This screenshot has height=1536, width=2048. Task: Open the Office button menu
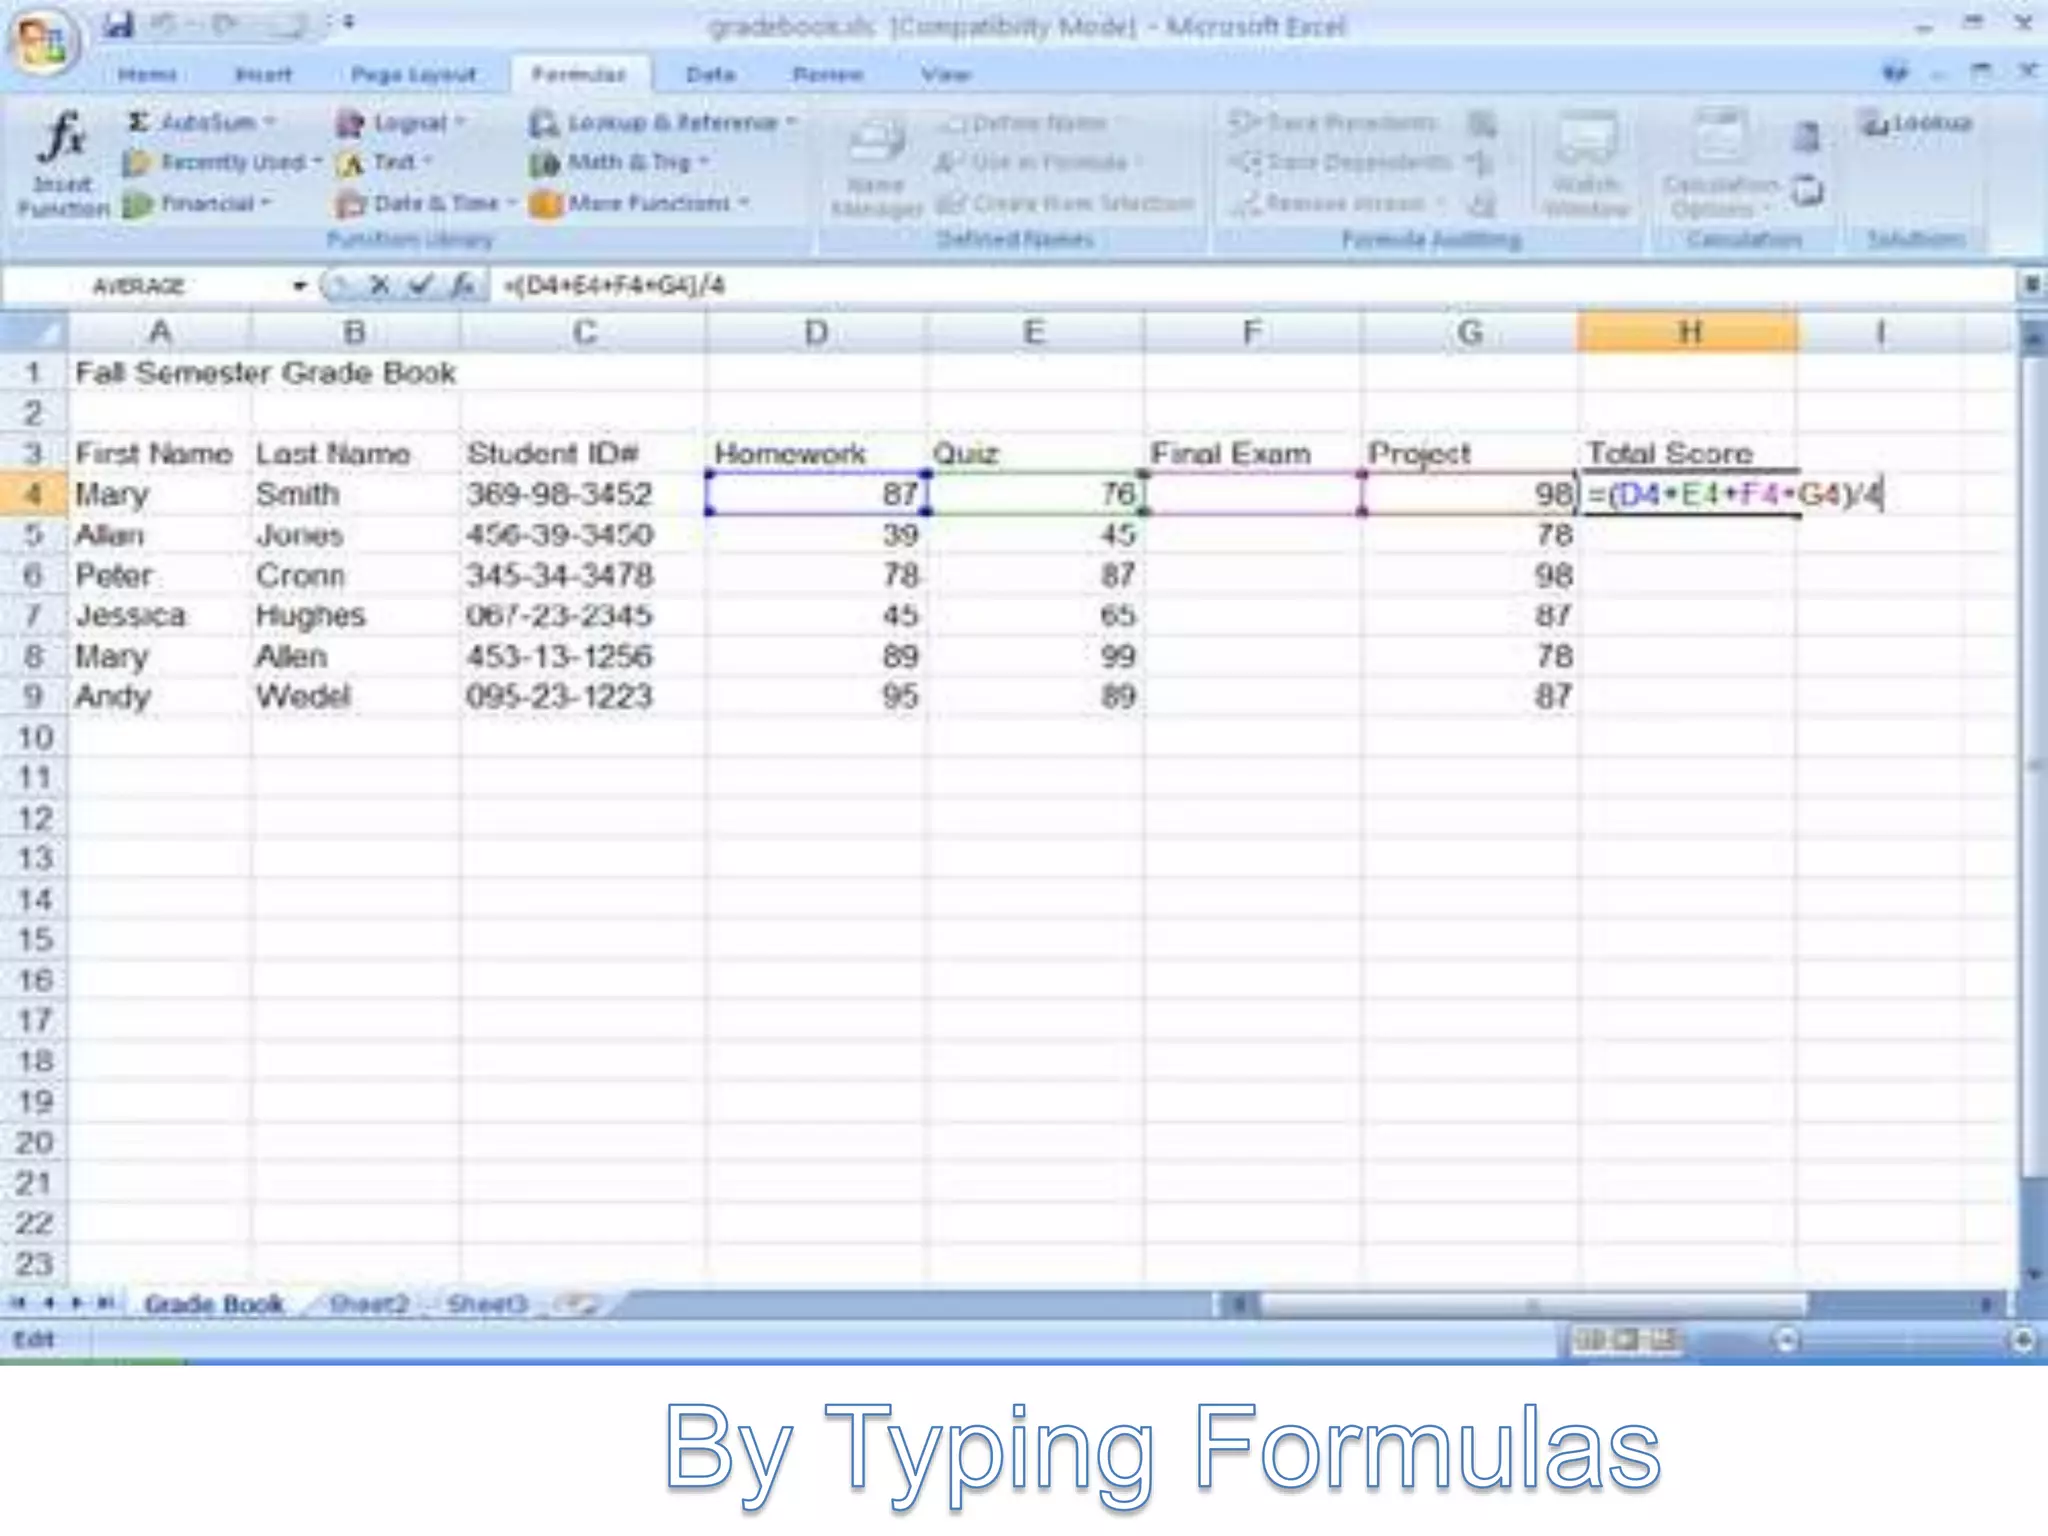tap(42, 42)
